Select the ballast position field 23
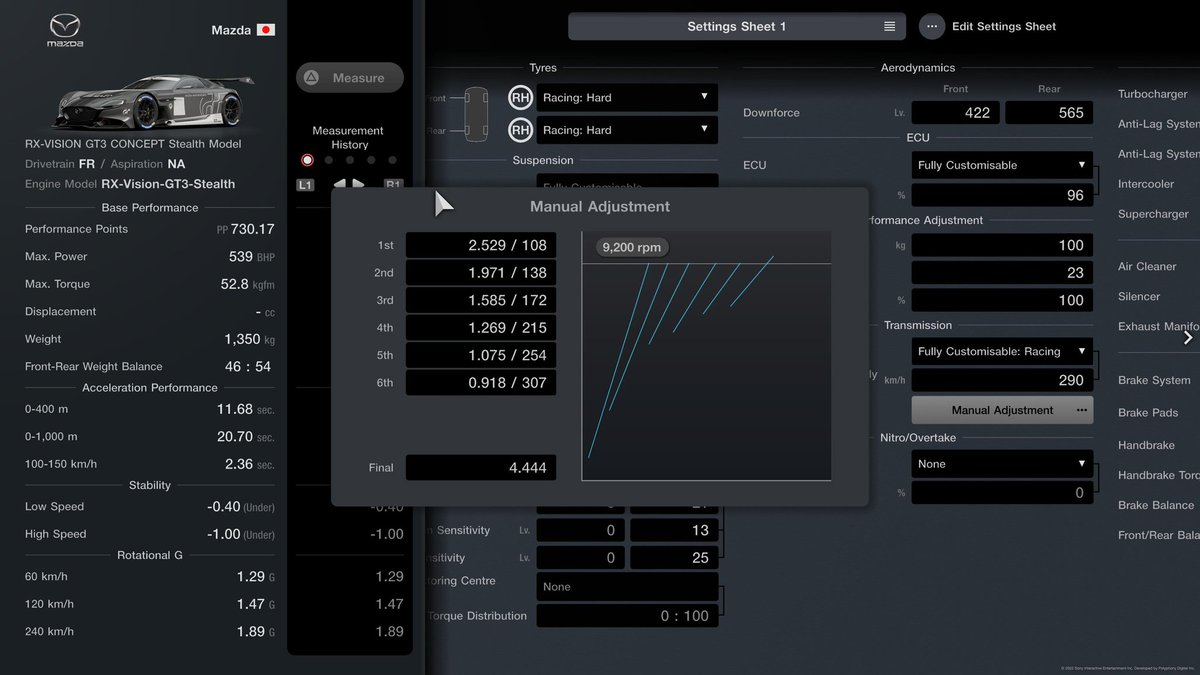The image size is (1200, 675). [1002, 272]
